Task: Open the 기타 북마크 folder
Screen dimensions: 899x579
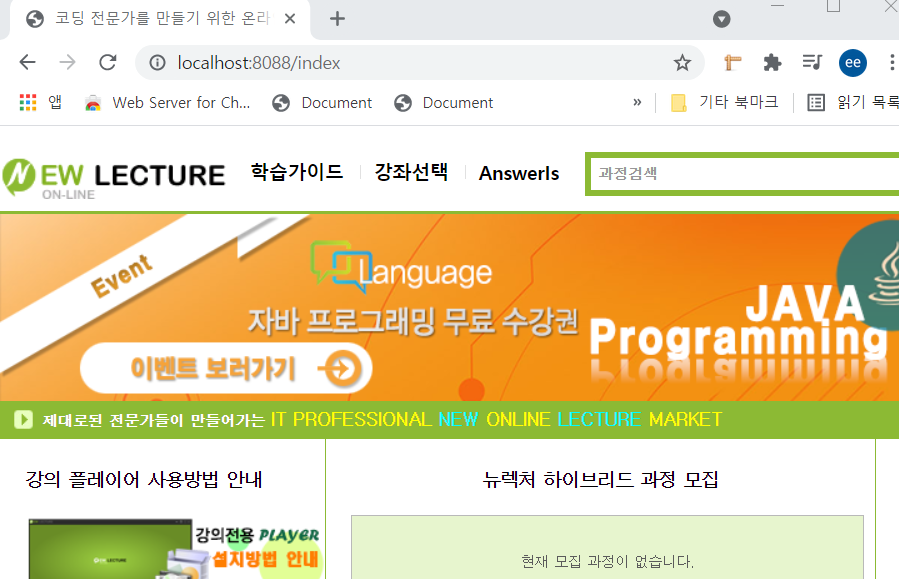Action: (x=725, y=103)
